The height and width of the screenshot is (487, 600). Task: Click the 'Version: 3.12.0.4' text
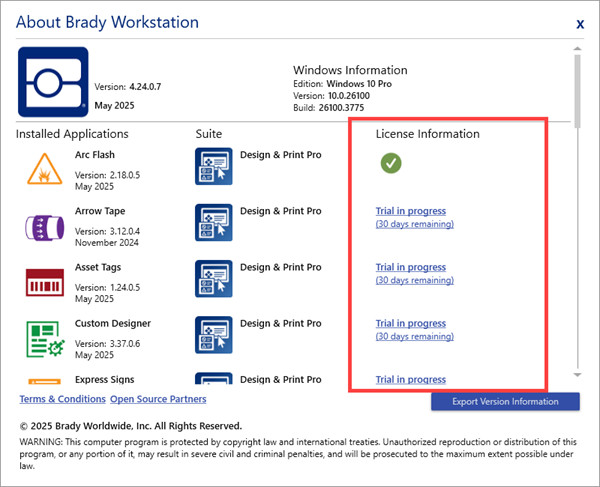(107, 231)
